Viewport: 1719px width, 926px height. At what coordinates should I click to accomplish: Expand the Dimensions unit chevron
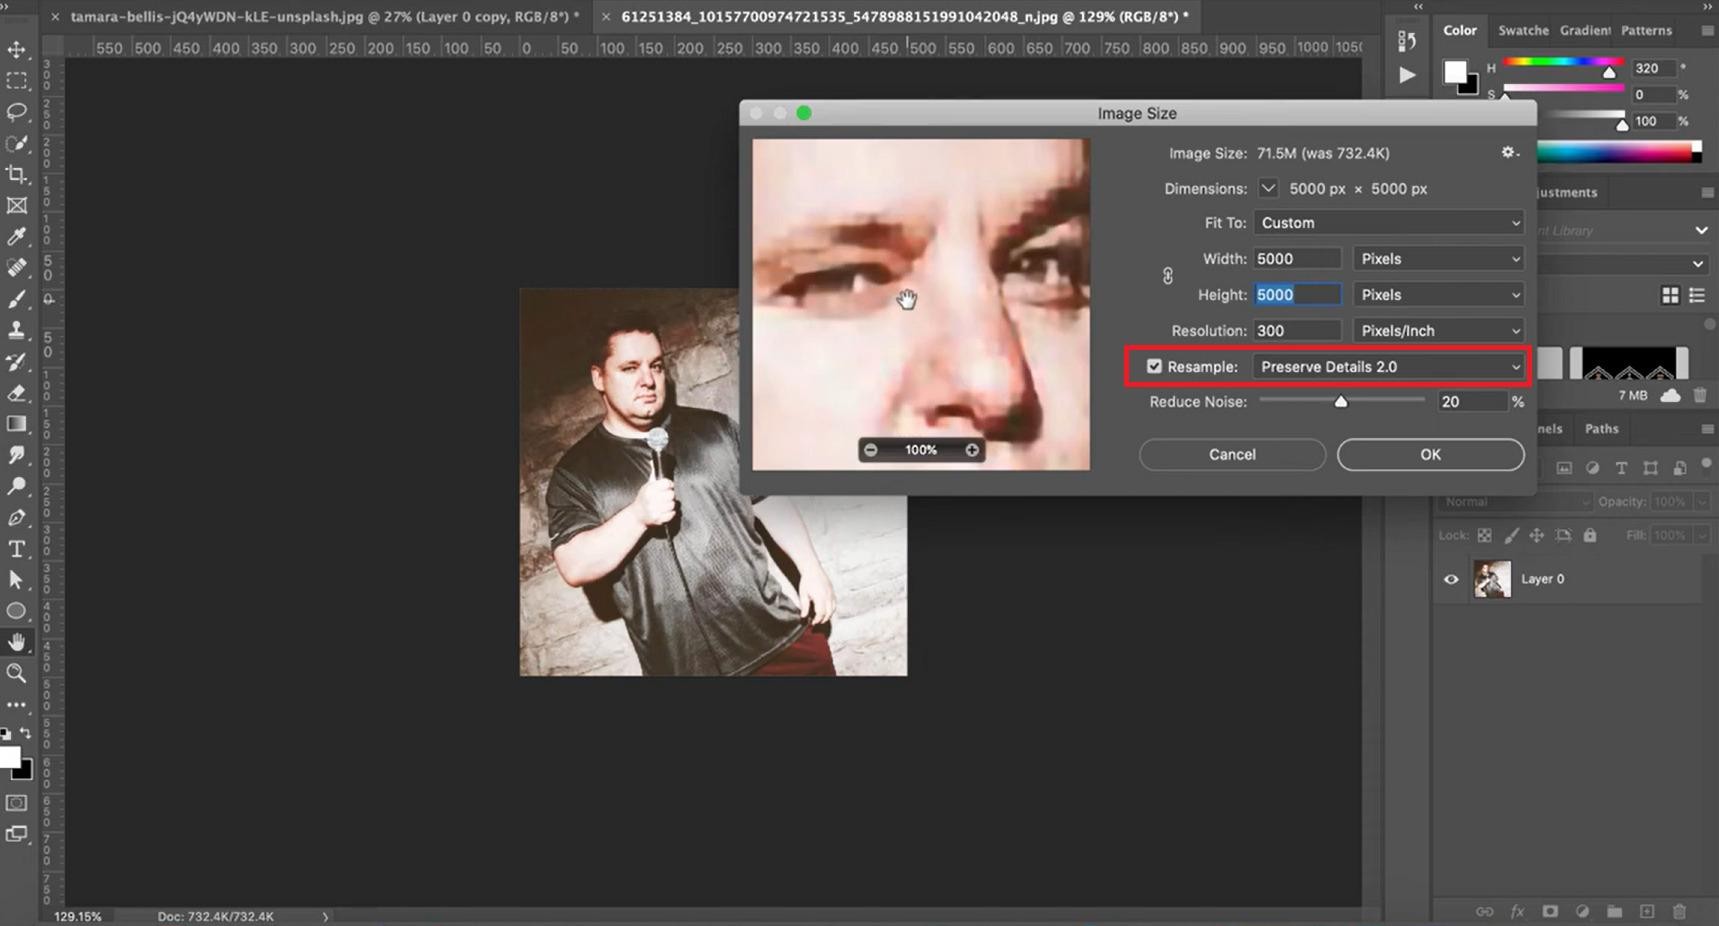(x=1268, y=188)
